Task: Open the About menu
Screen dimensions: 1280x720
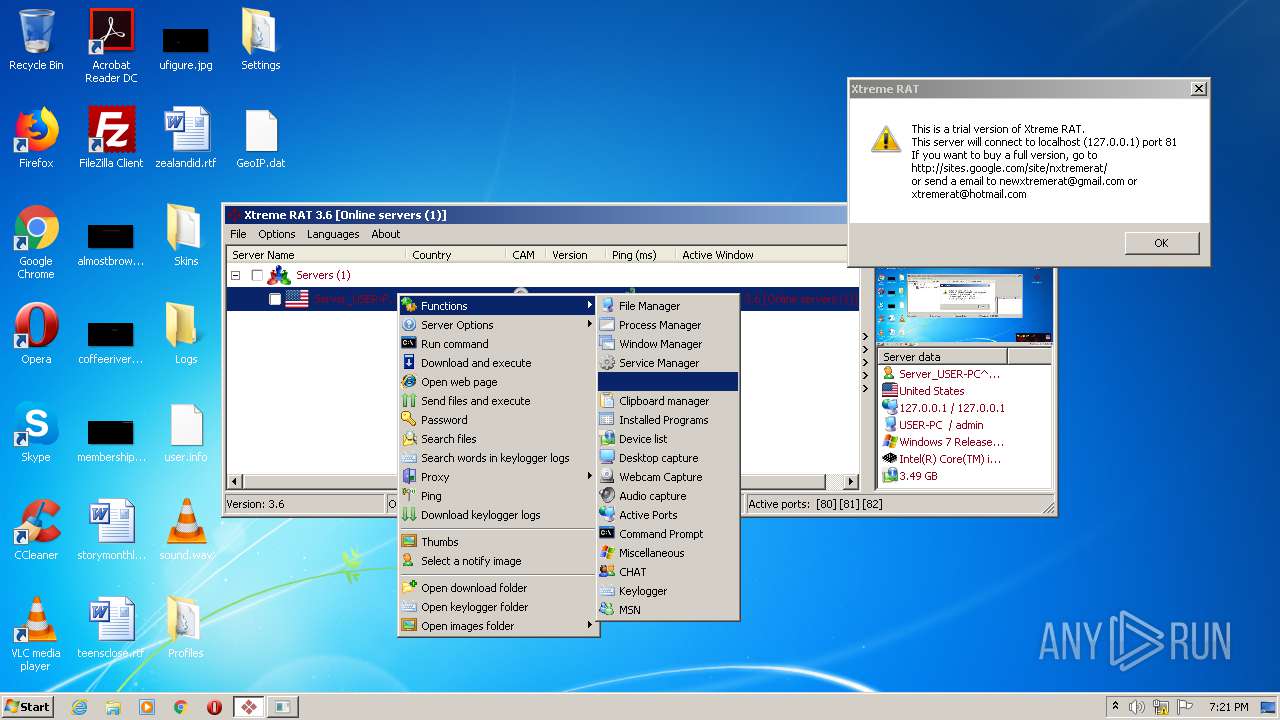Action: tap(386, 234)
